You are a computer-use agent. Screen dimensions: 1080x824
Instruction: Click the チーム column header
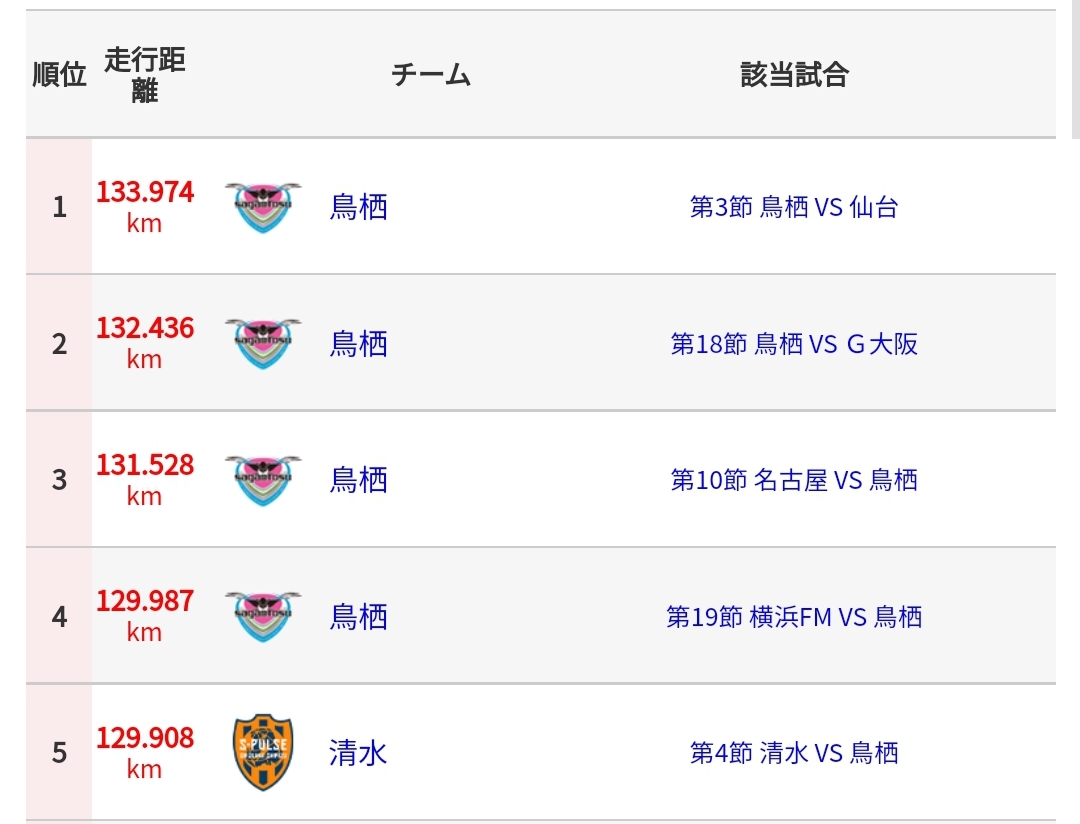(x=430, y=75)
